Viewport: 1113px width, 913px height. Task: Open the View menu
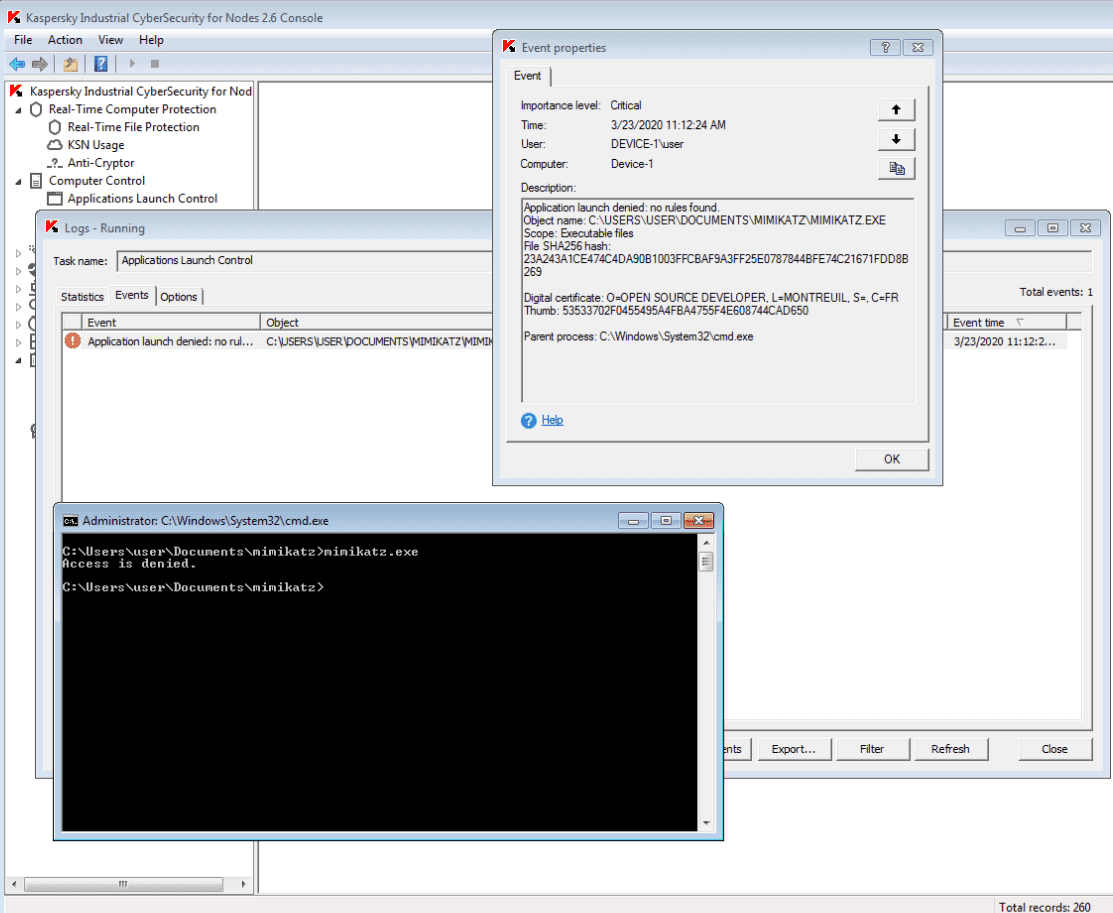coord(111,40)
